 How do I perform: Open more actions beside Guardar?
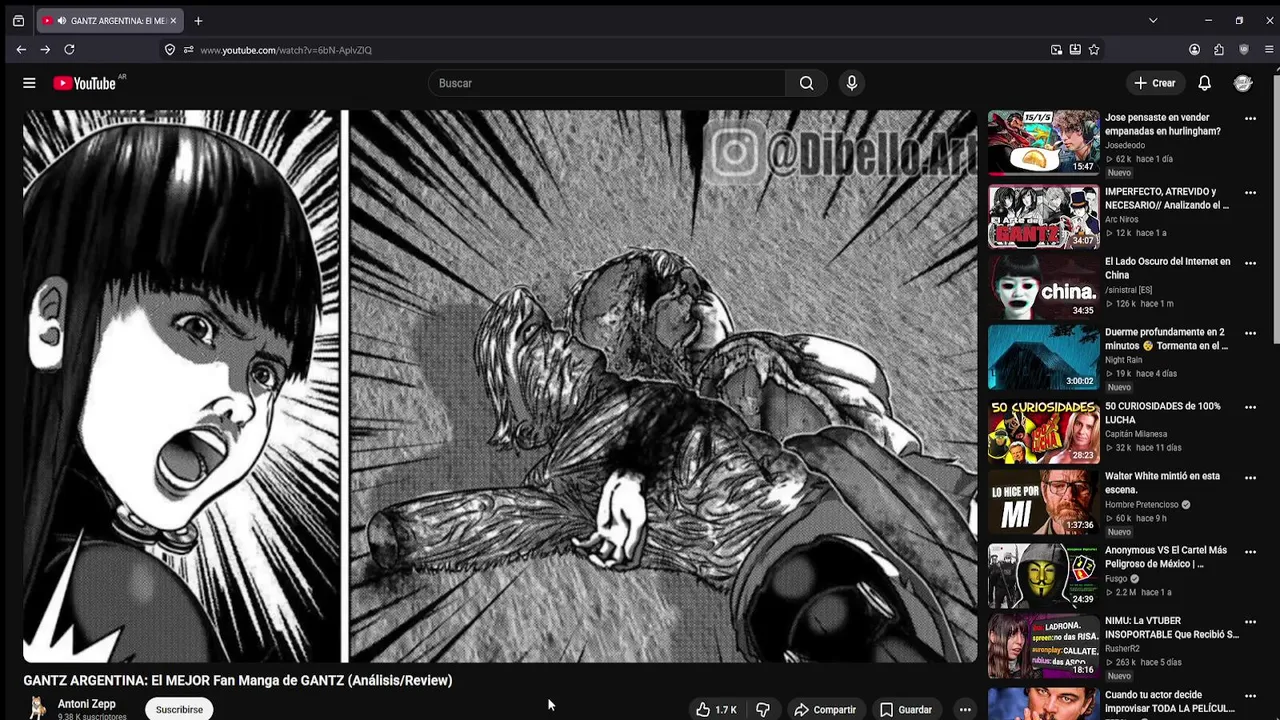point(965,709)
